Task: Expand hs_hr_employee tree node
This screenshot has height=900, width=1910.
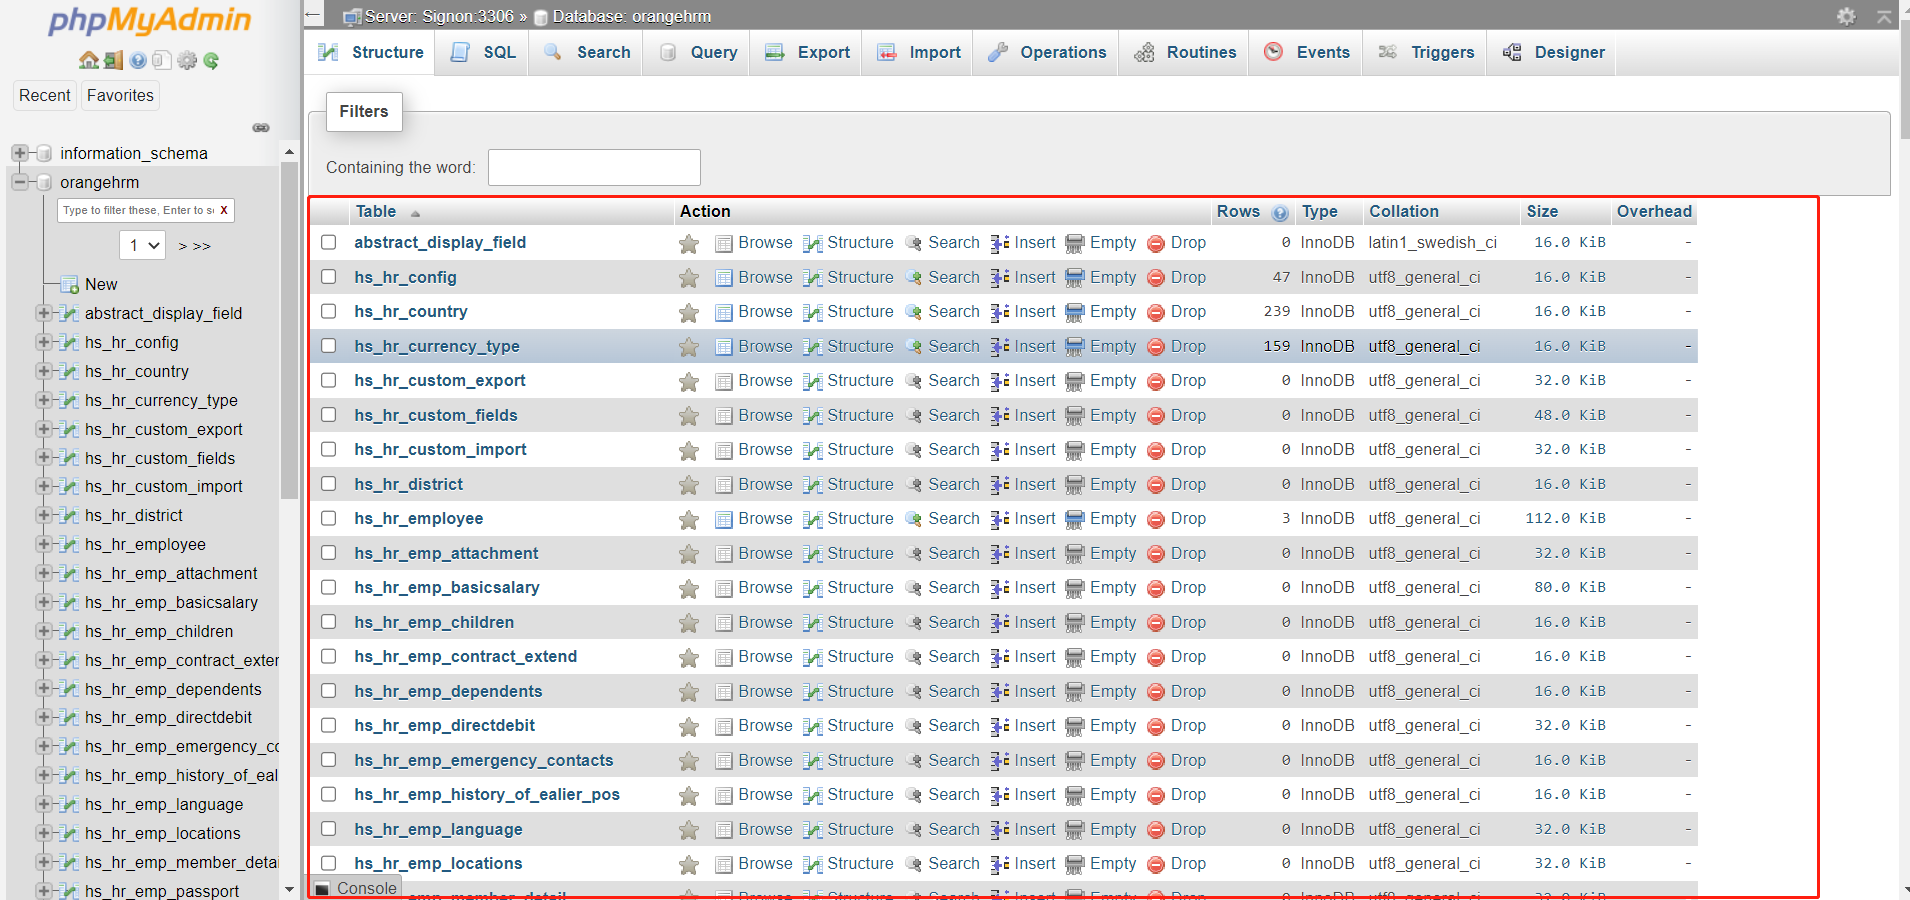Action: coord(43,544)
